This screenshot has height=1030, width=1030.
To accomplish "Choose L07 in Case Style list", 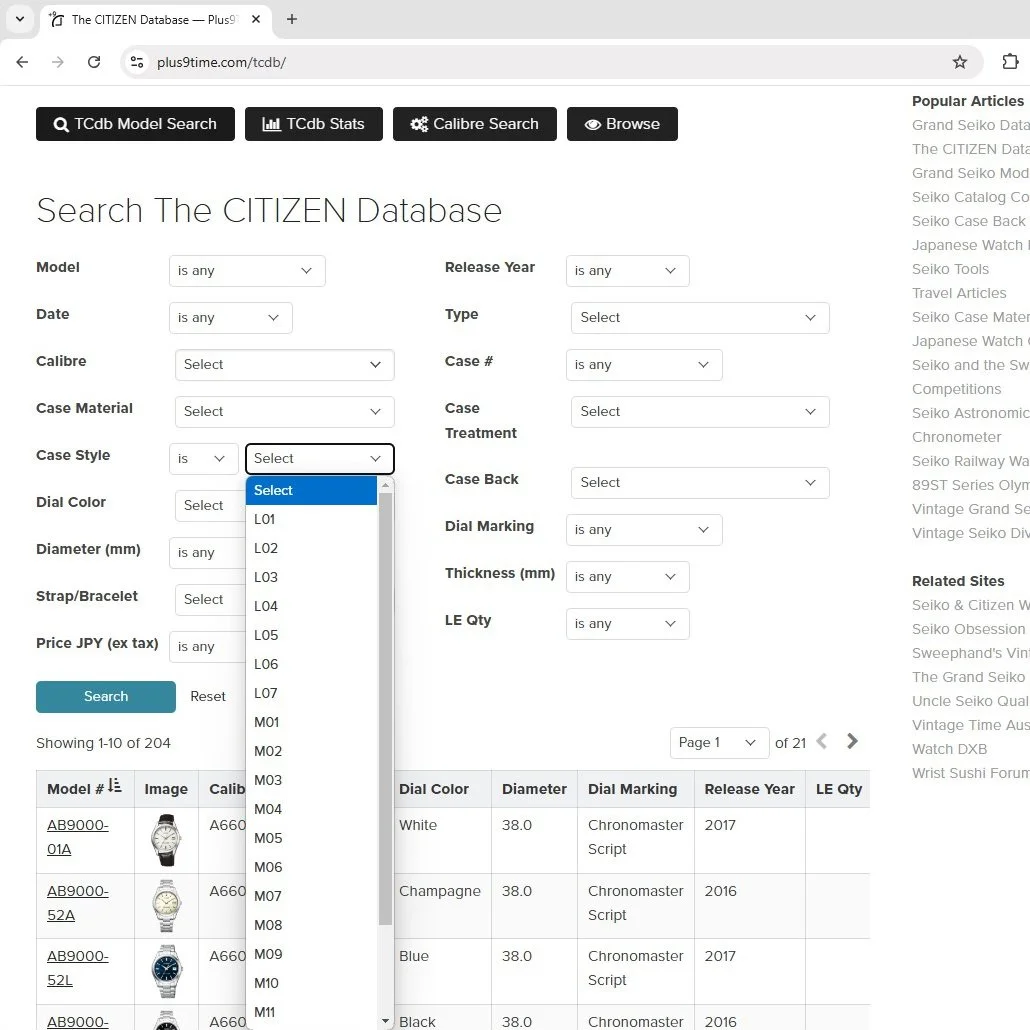I will tap(311, 693).
